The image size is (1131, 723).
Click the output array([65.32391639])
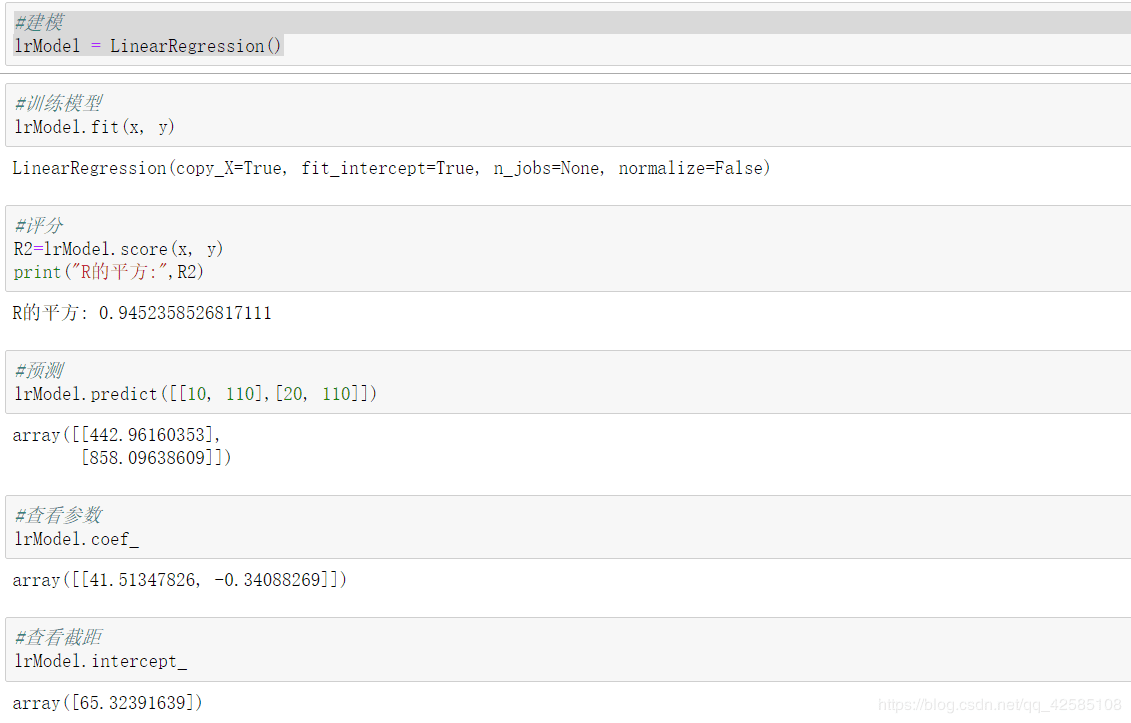click(x=107, y=703)
